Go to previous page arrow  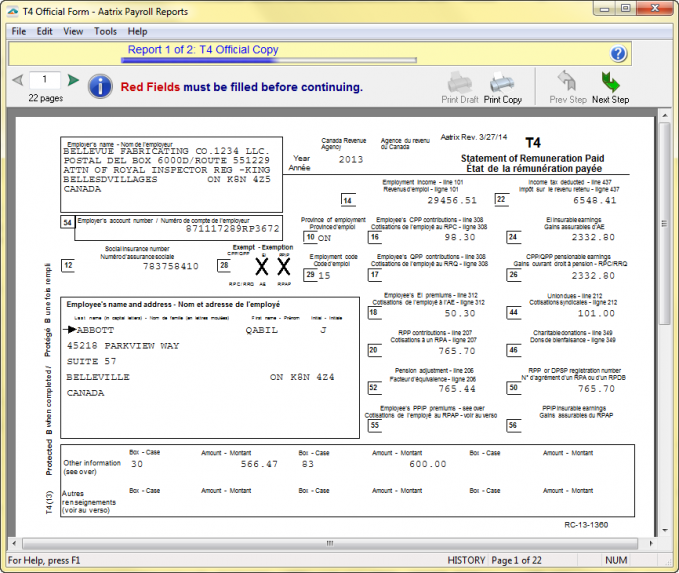point(18,80)
